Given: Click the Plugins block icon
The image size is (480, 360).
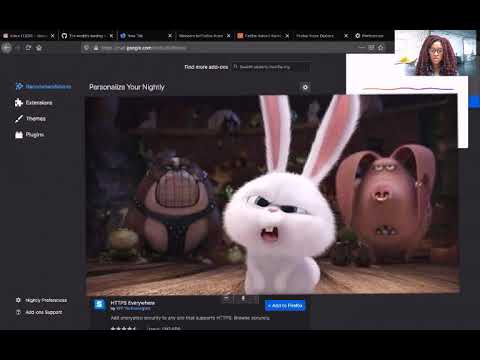Looking at the screenshot, I should click(19, 135).
